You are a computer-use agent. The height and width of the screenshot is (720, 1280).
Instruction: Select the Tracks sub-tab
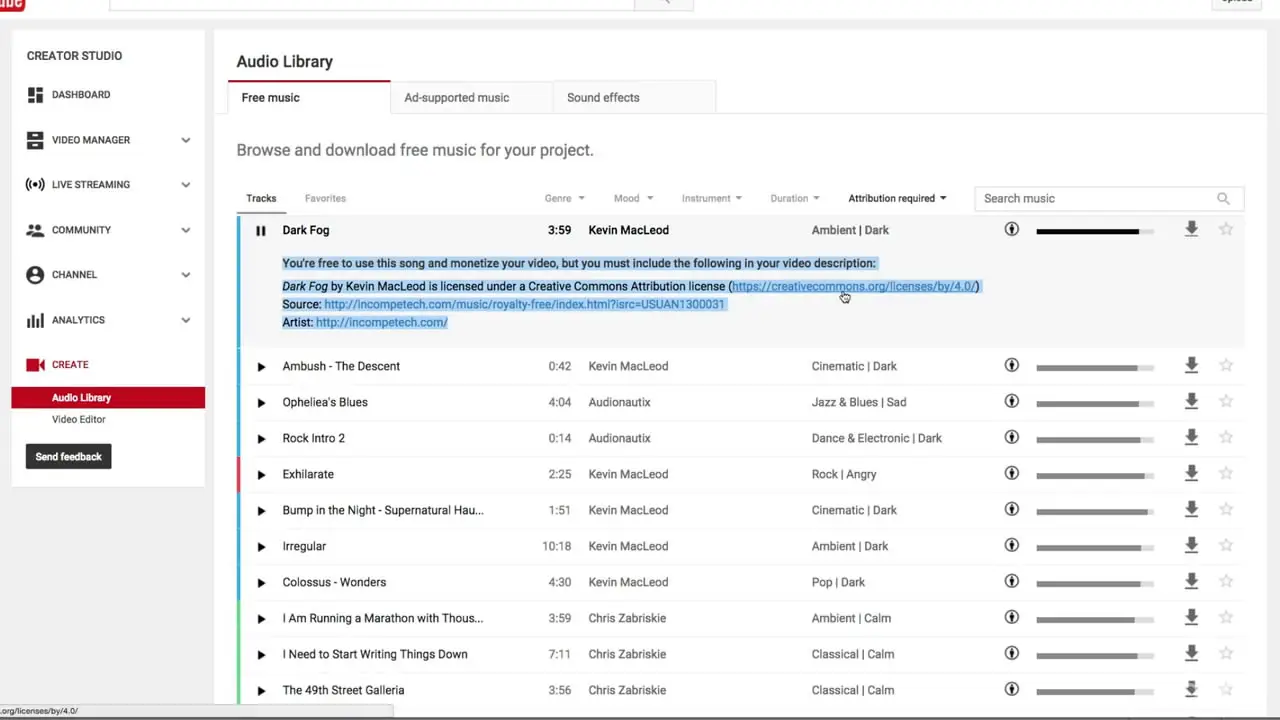point(261,198)
